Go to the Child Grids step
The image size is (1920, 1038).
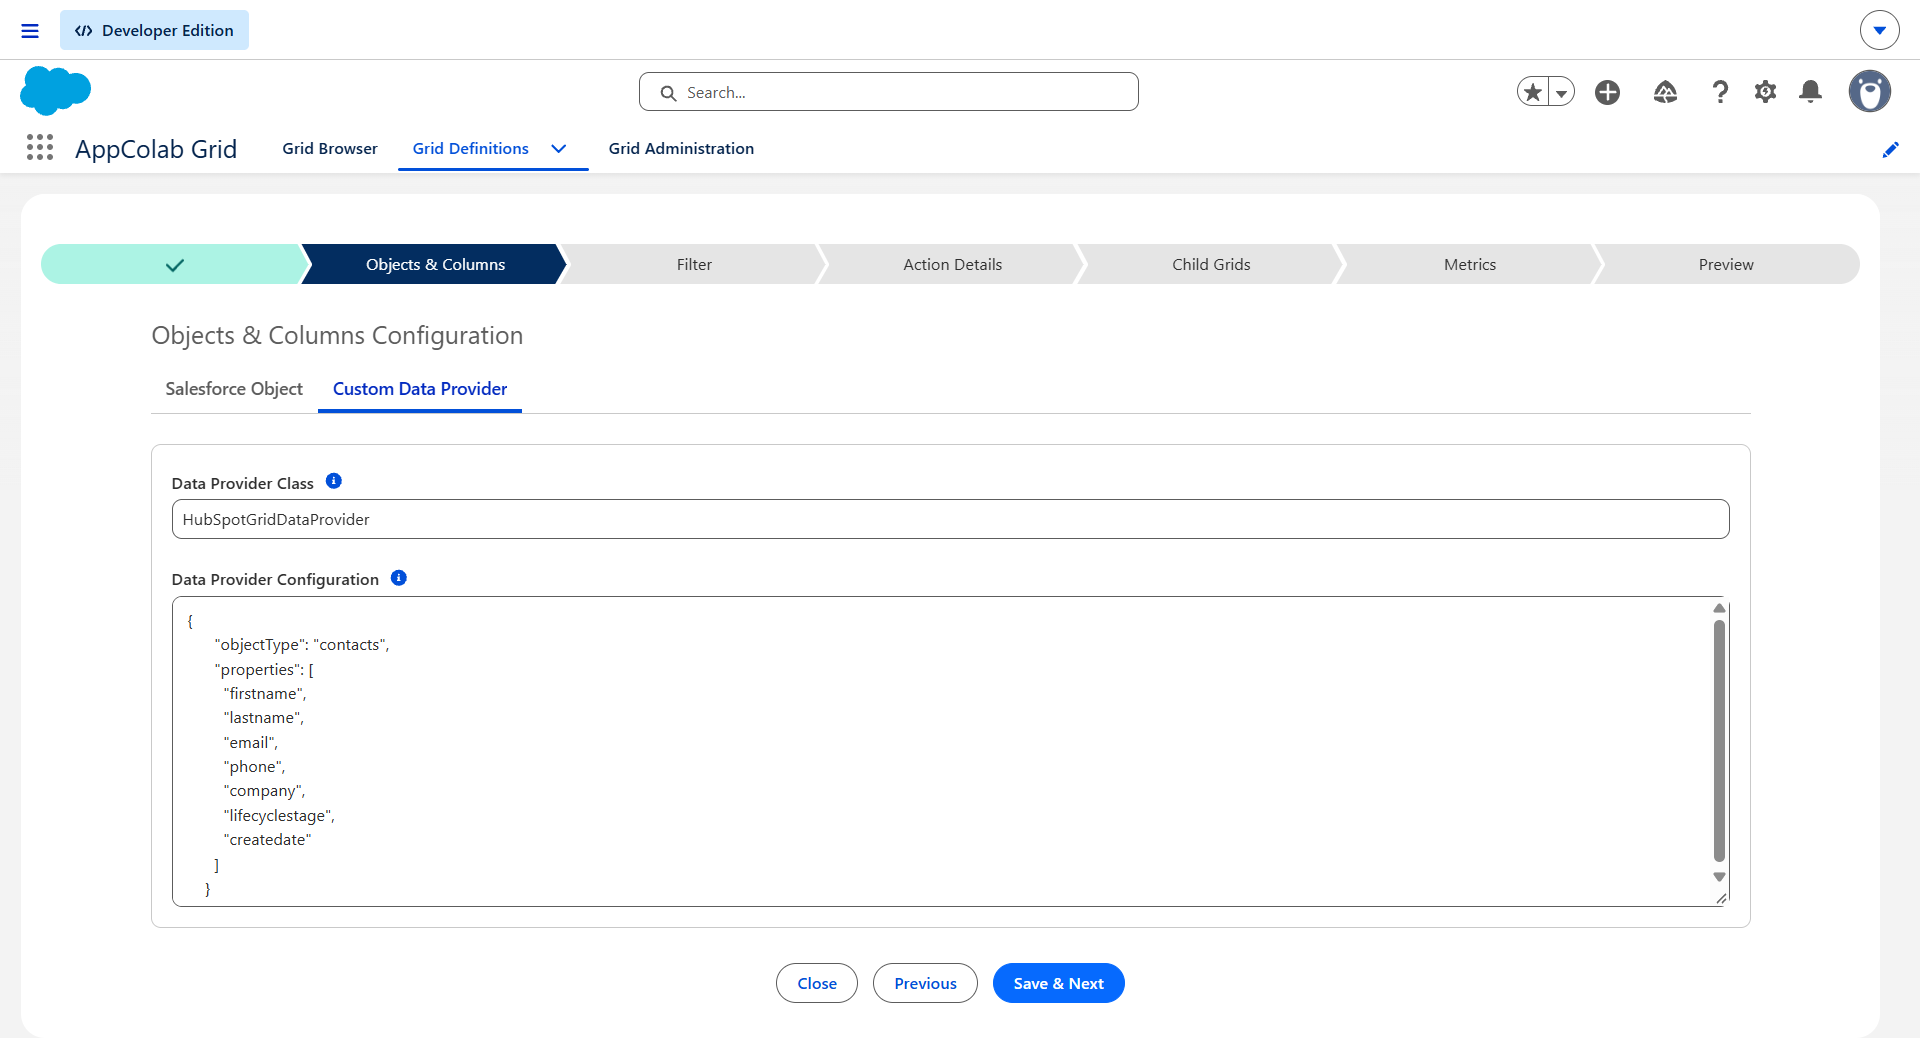[1211, 264]
